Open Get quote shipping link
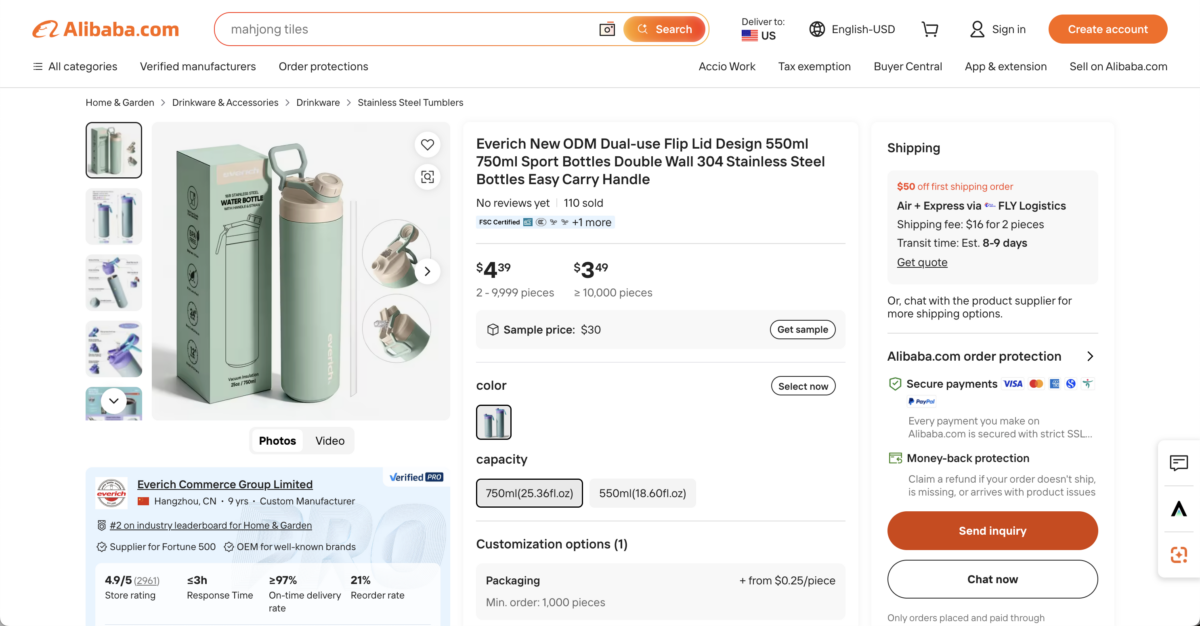 [922, 262]
